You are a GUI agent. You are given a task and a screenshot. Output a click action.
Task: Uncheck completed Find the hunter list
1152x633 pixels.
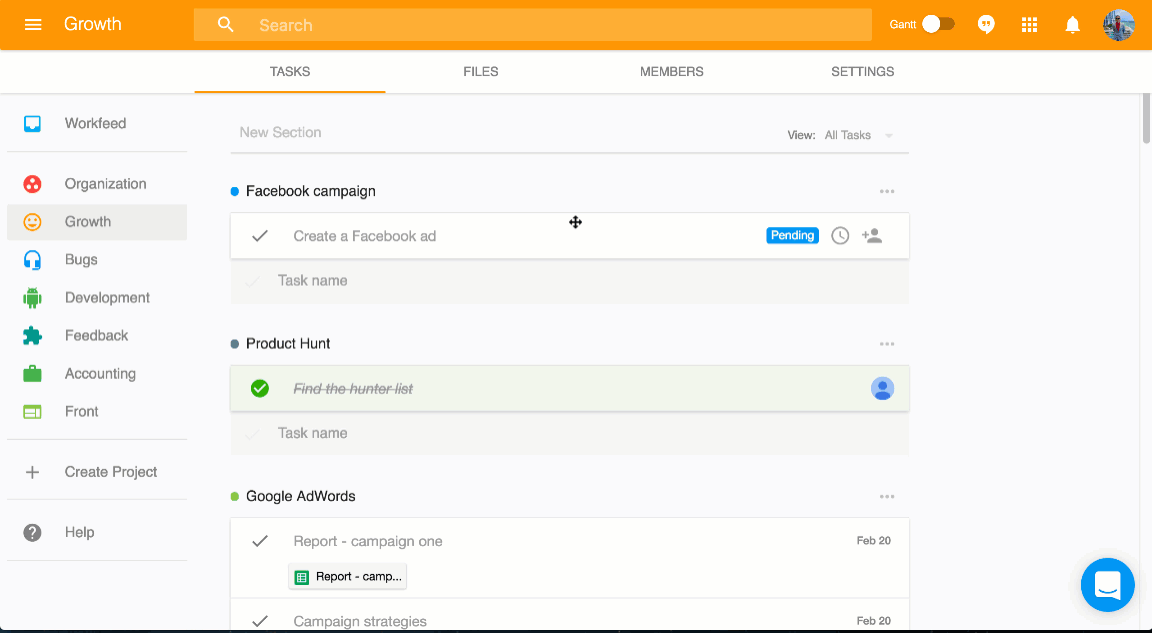(x=260, y=388)
